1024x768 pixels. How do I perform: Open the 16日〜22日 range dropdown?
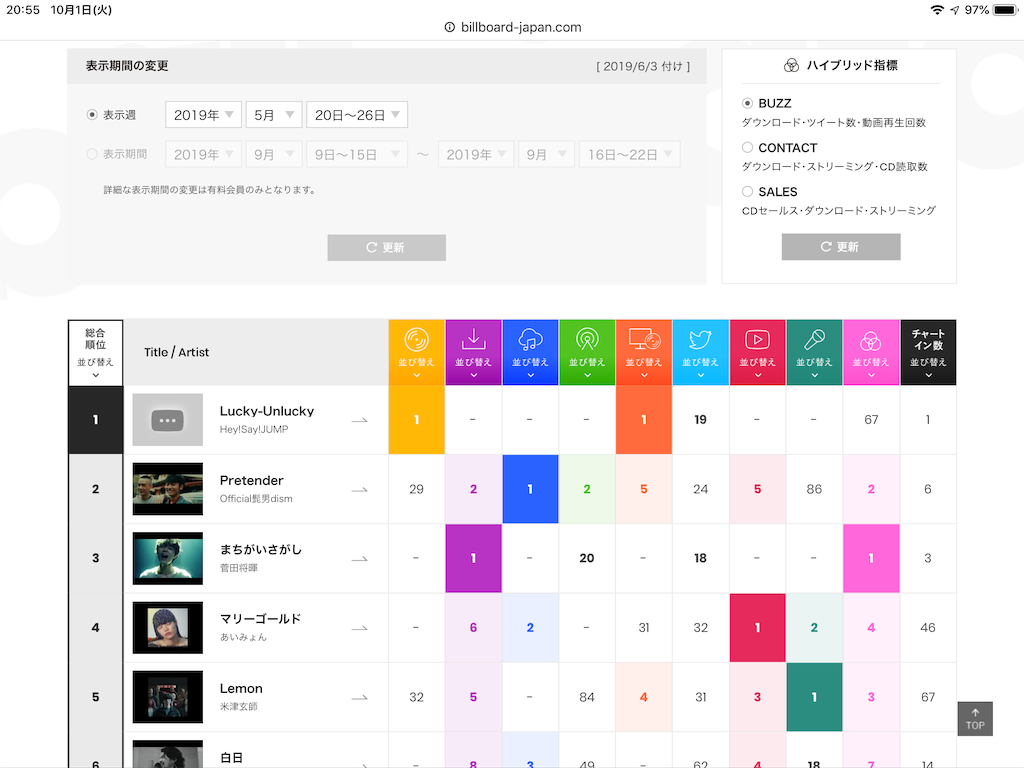[x=630, y=154]
